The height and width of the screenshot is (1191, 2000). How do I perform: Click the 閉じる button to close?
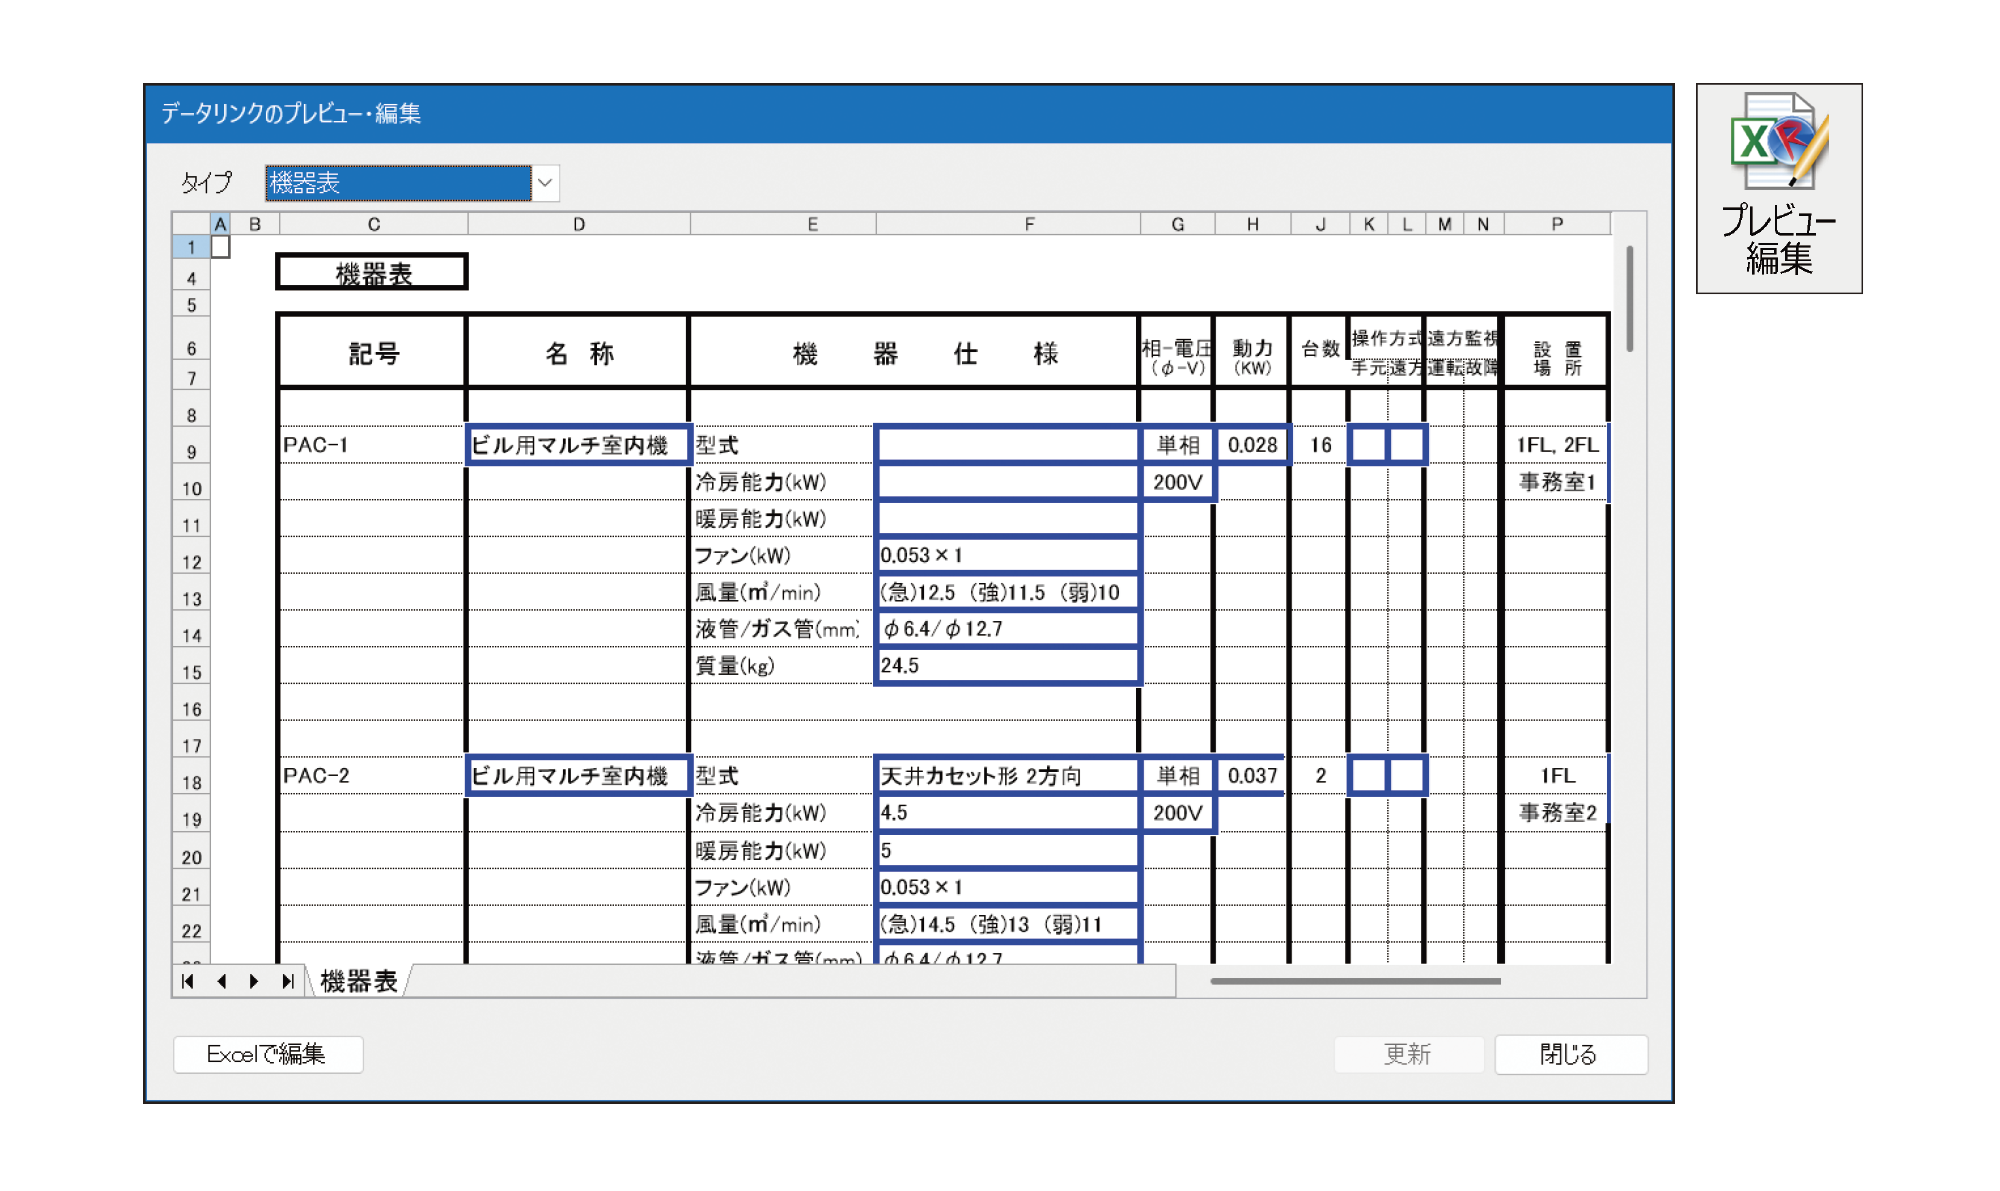(1570, 1054)
